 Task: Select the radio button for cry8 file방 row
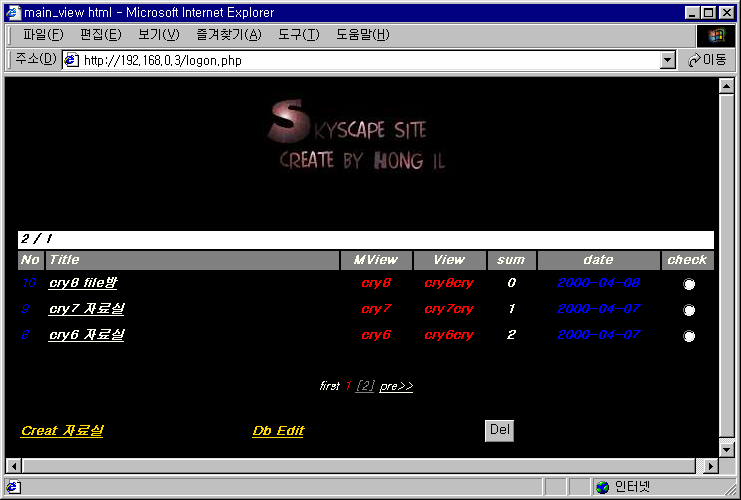[x=689, y=284]
